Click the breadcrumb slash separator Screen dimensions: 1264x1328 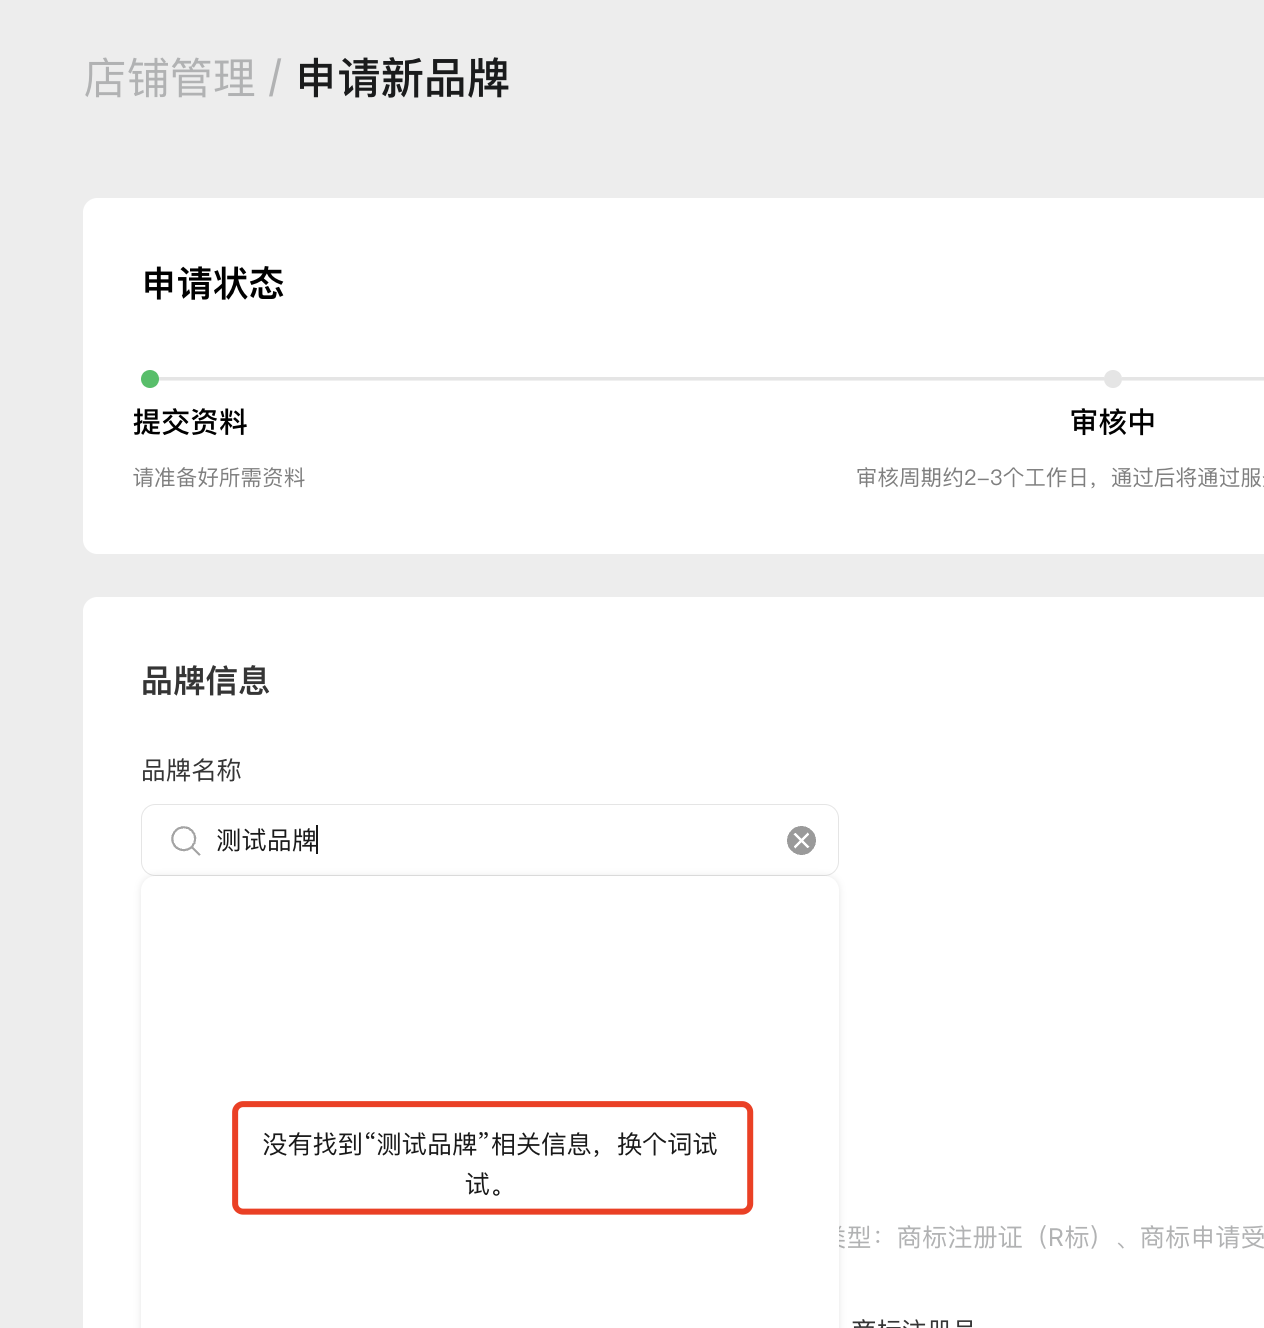click(x=275, y=78)
